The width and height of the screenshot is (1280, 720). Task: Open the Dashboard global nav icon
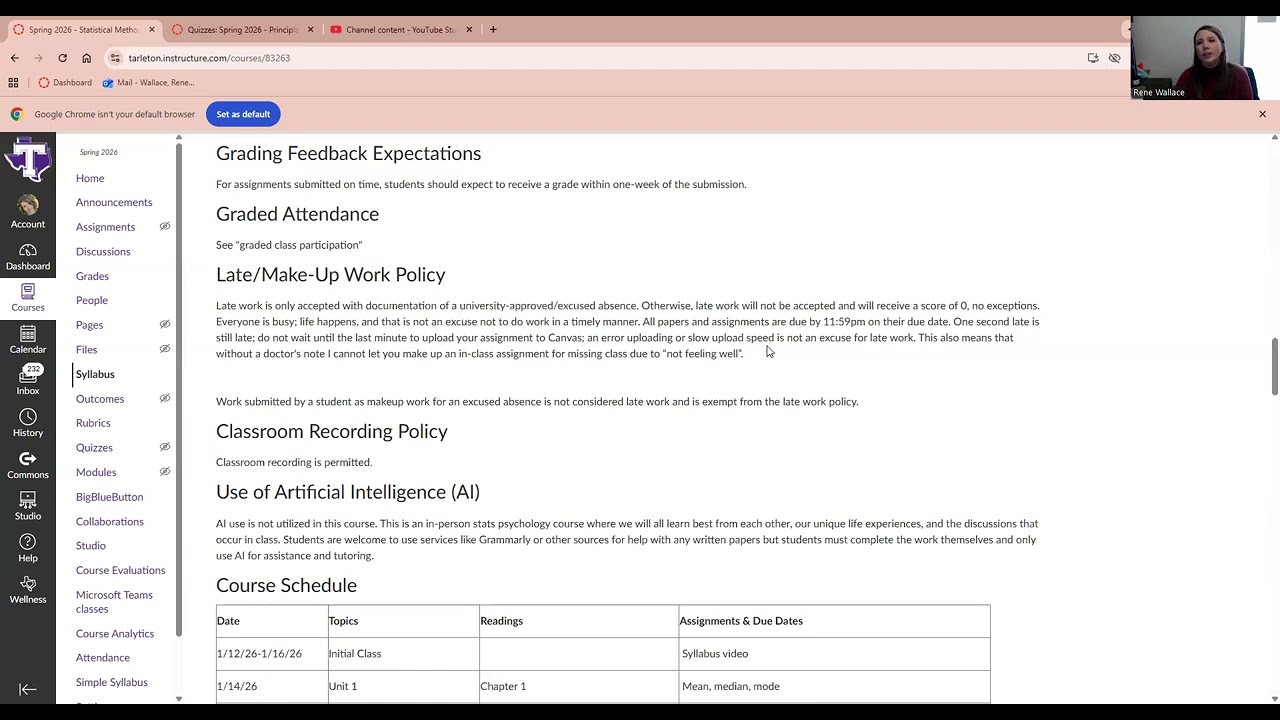28,256
